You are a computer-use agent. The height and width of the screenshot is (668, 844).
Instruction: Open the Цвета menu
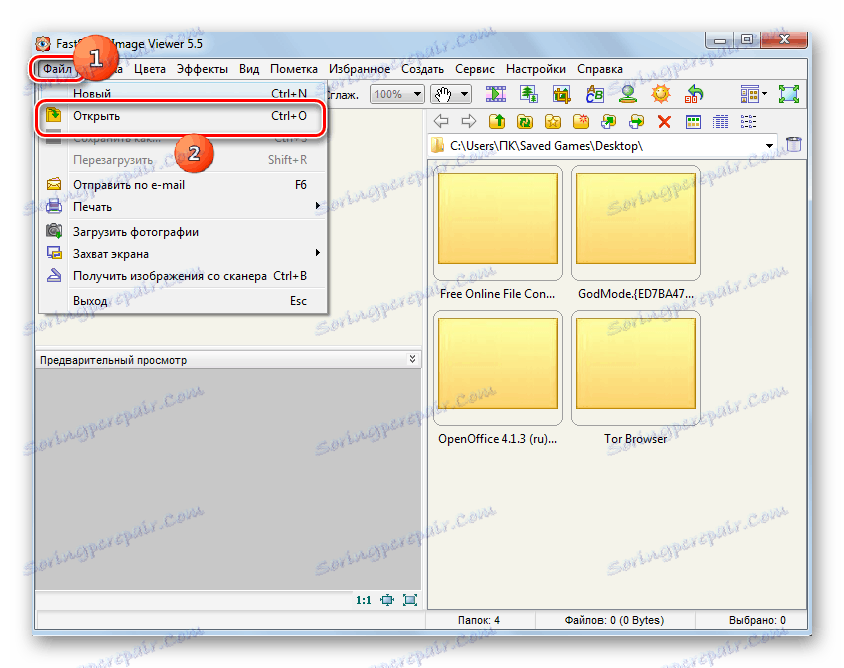[x=150, y=69]
